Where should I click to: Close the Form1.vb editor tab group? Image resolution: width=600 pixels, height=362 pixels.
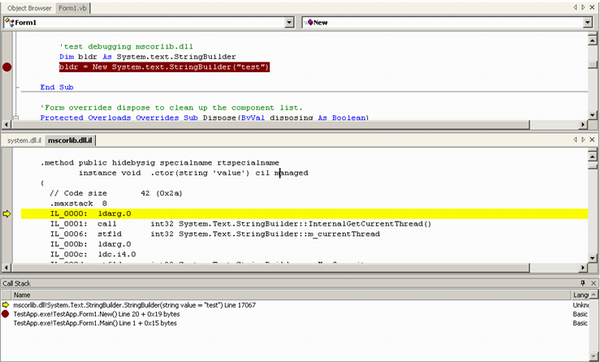592,8
